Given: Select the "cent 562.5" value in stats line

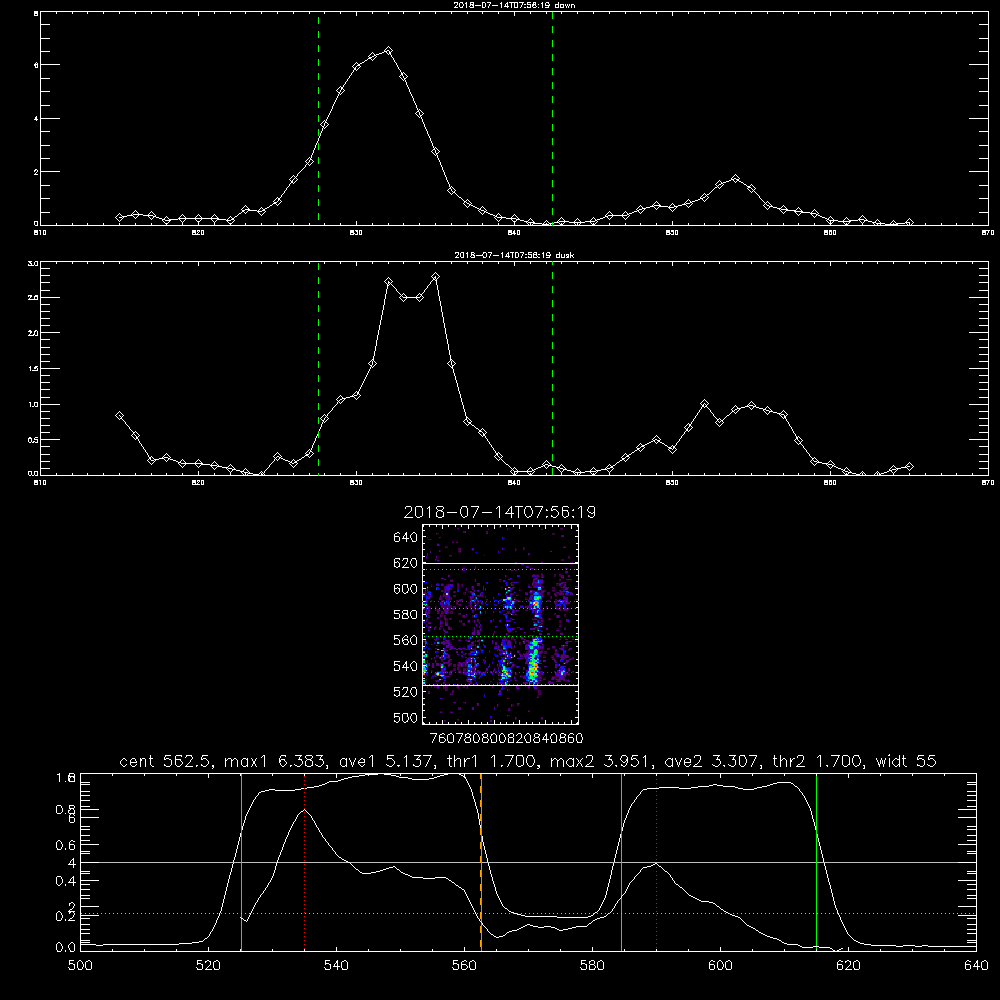Looking at the screenshot, I should pyautogui.click(x=167, y=761).
